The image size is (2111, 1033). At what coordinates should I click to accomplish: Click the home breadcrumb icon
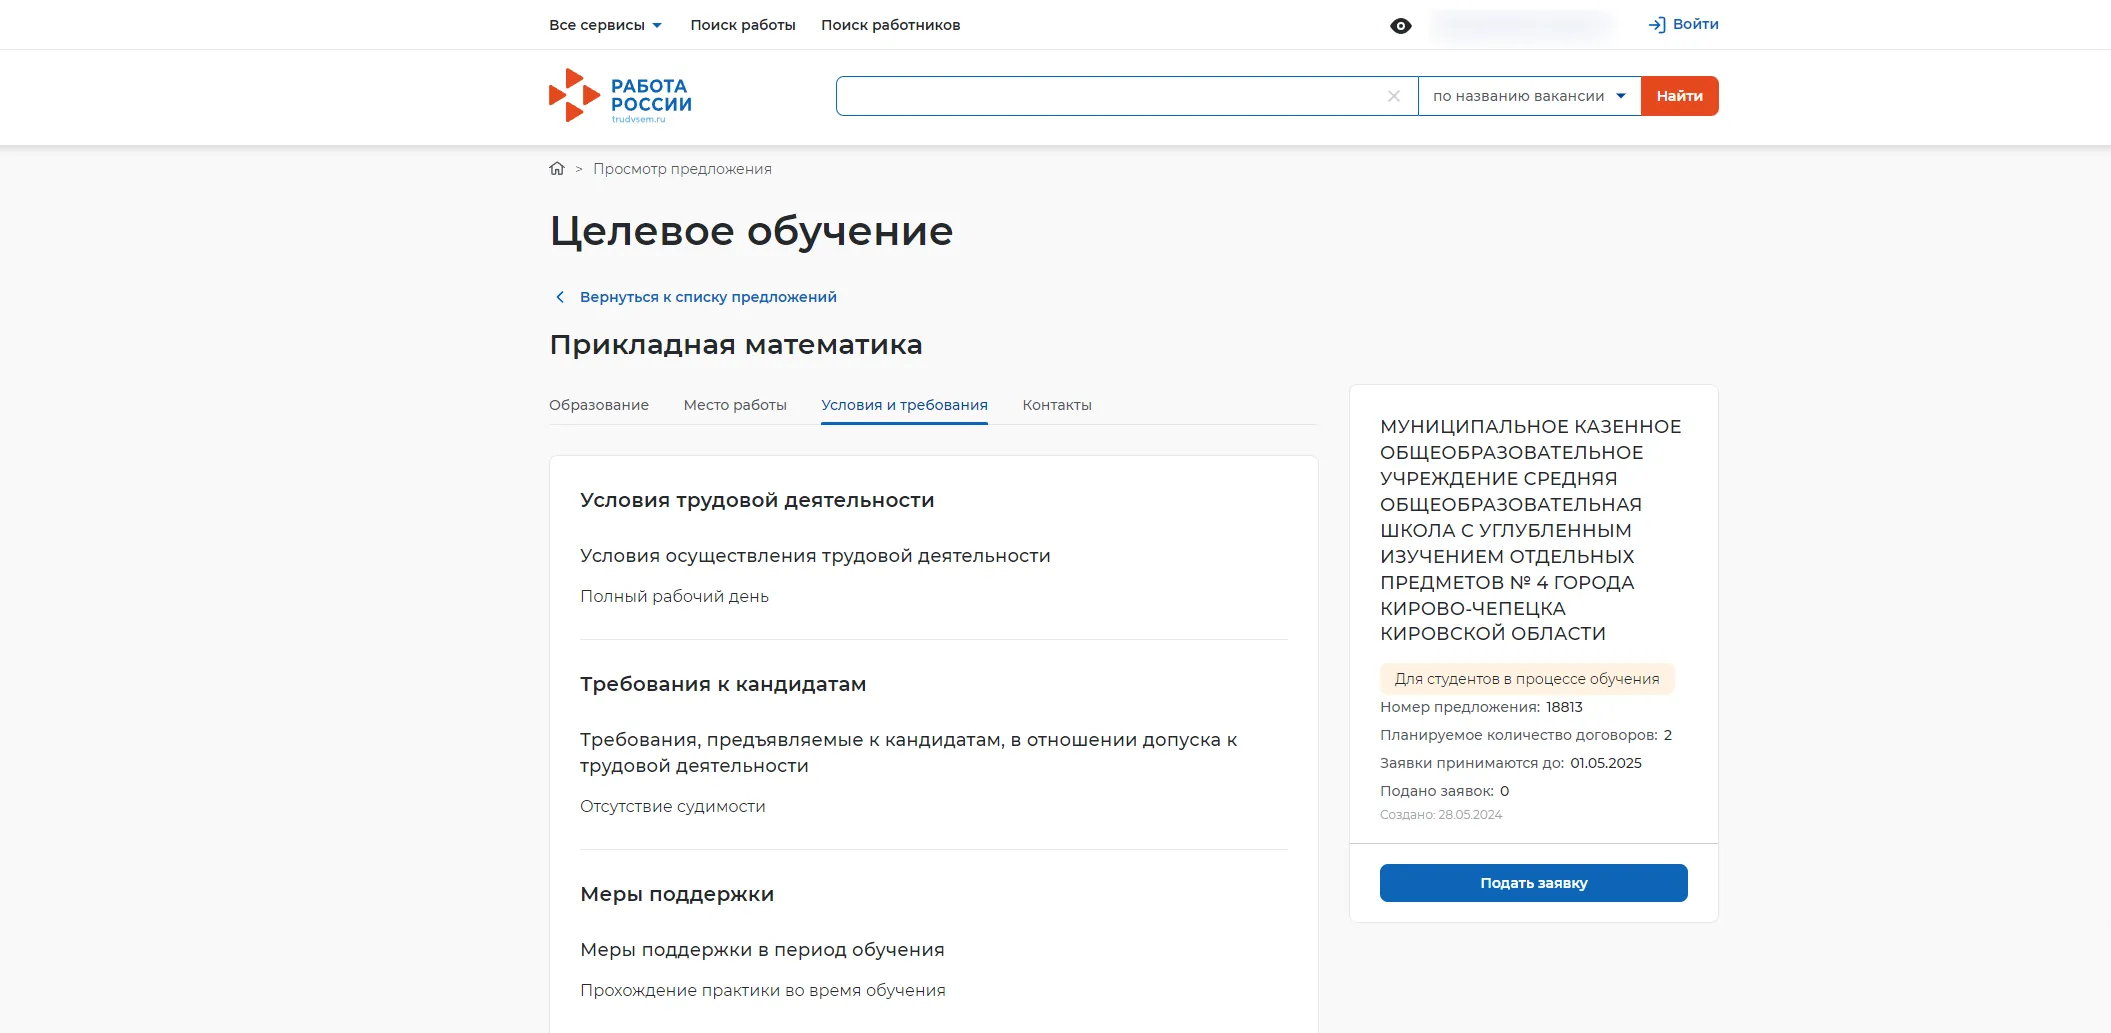pos(557,169)
